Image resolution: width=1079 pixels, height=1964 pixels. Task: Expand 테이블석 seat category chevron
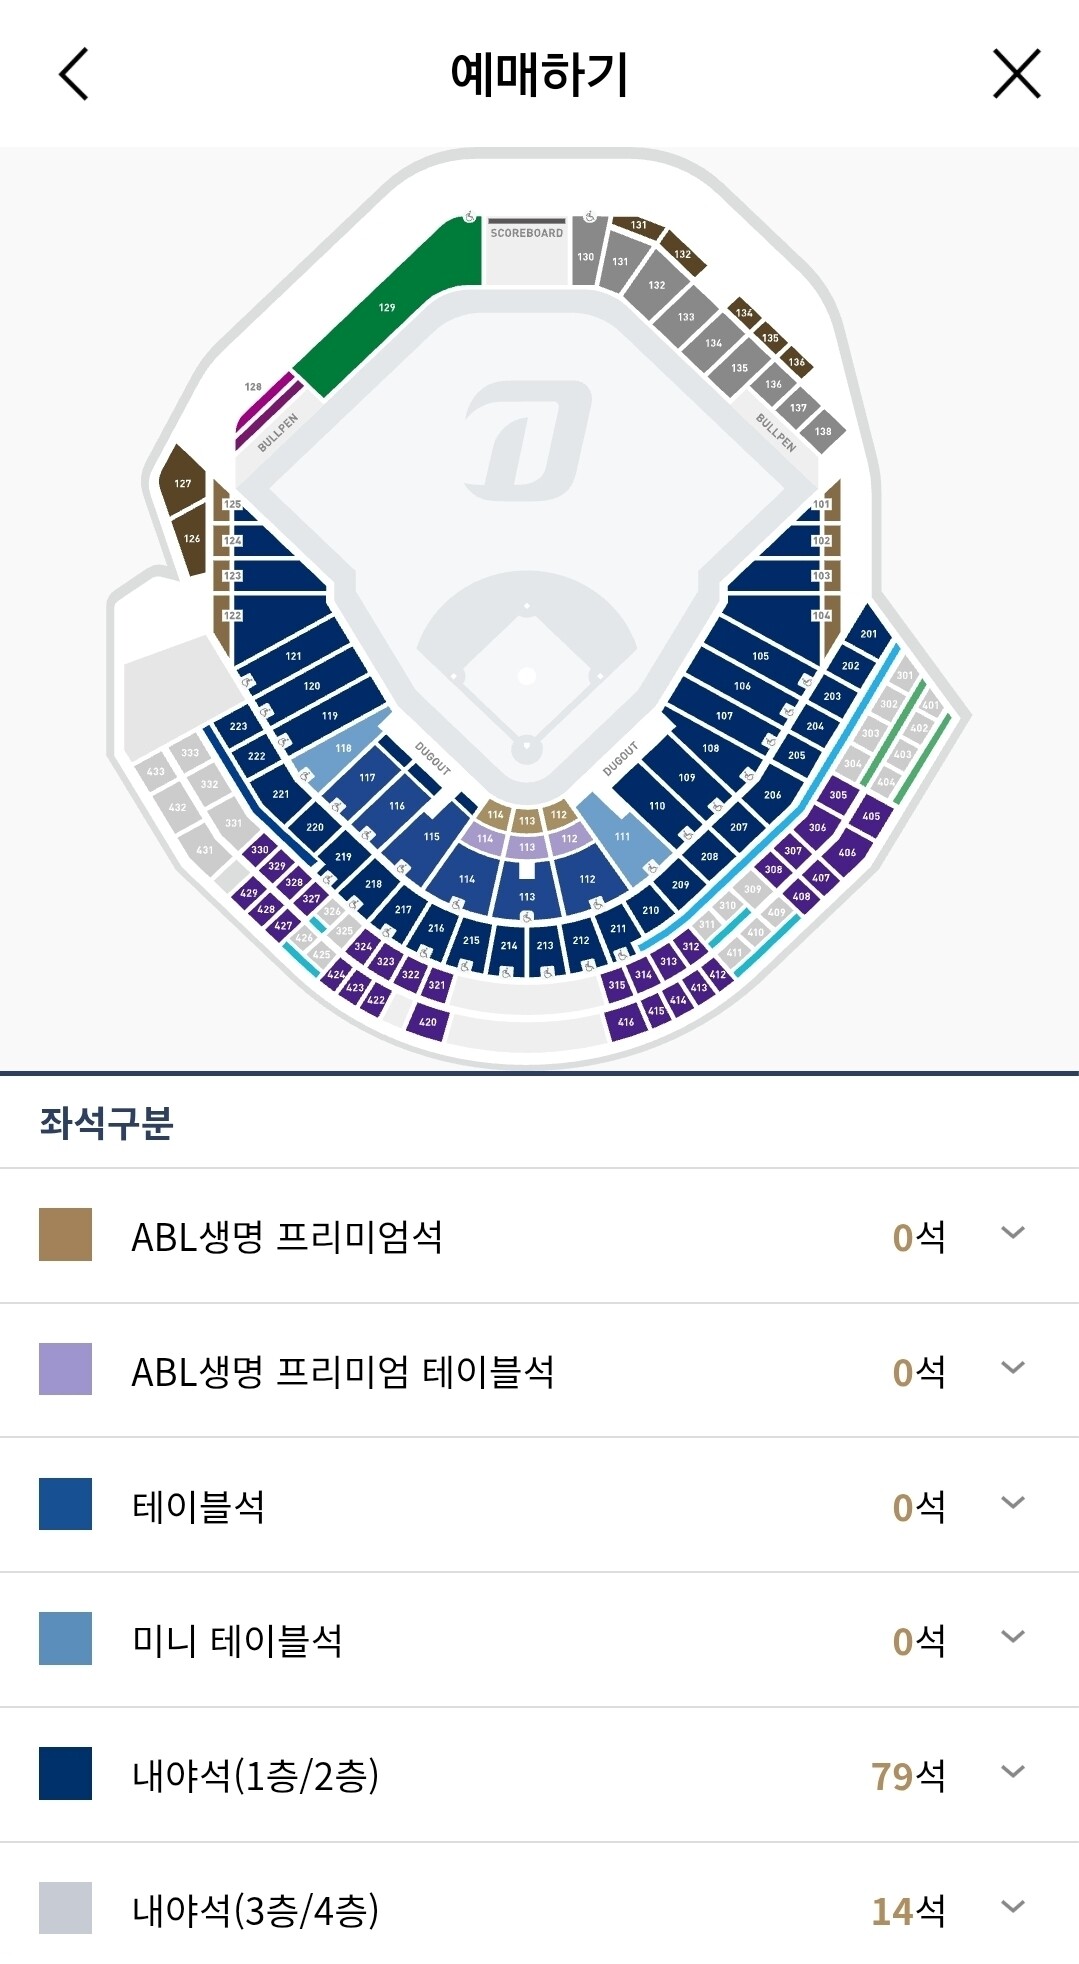point(1012,1504)
